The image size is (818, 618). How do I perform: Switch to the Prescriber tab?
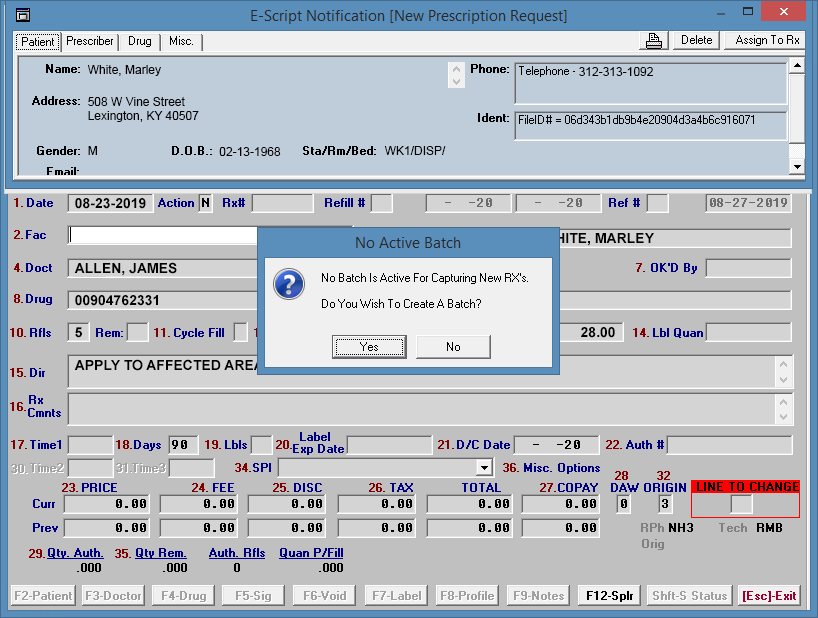coord(90,42)
